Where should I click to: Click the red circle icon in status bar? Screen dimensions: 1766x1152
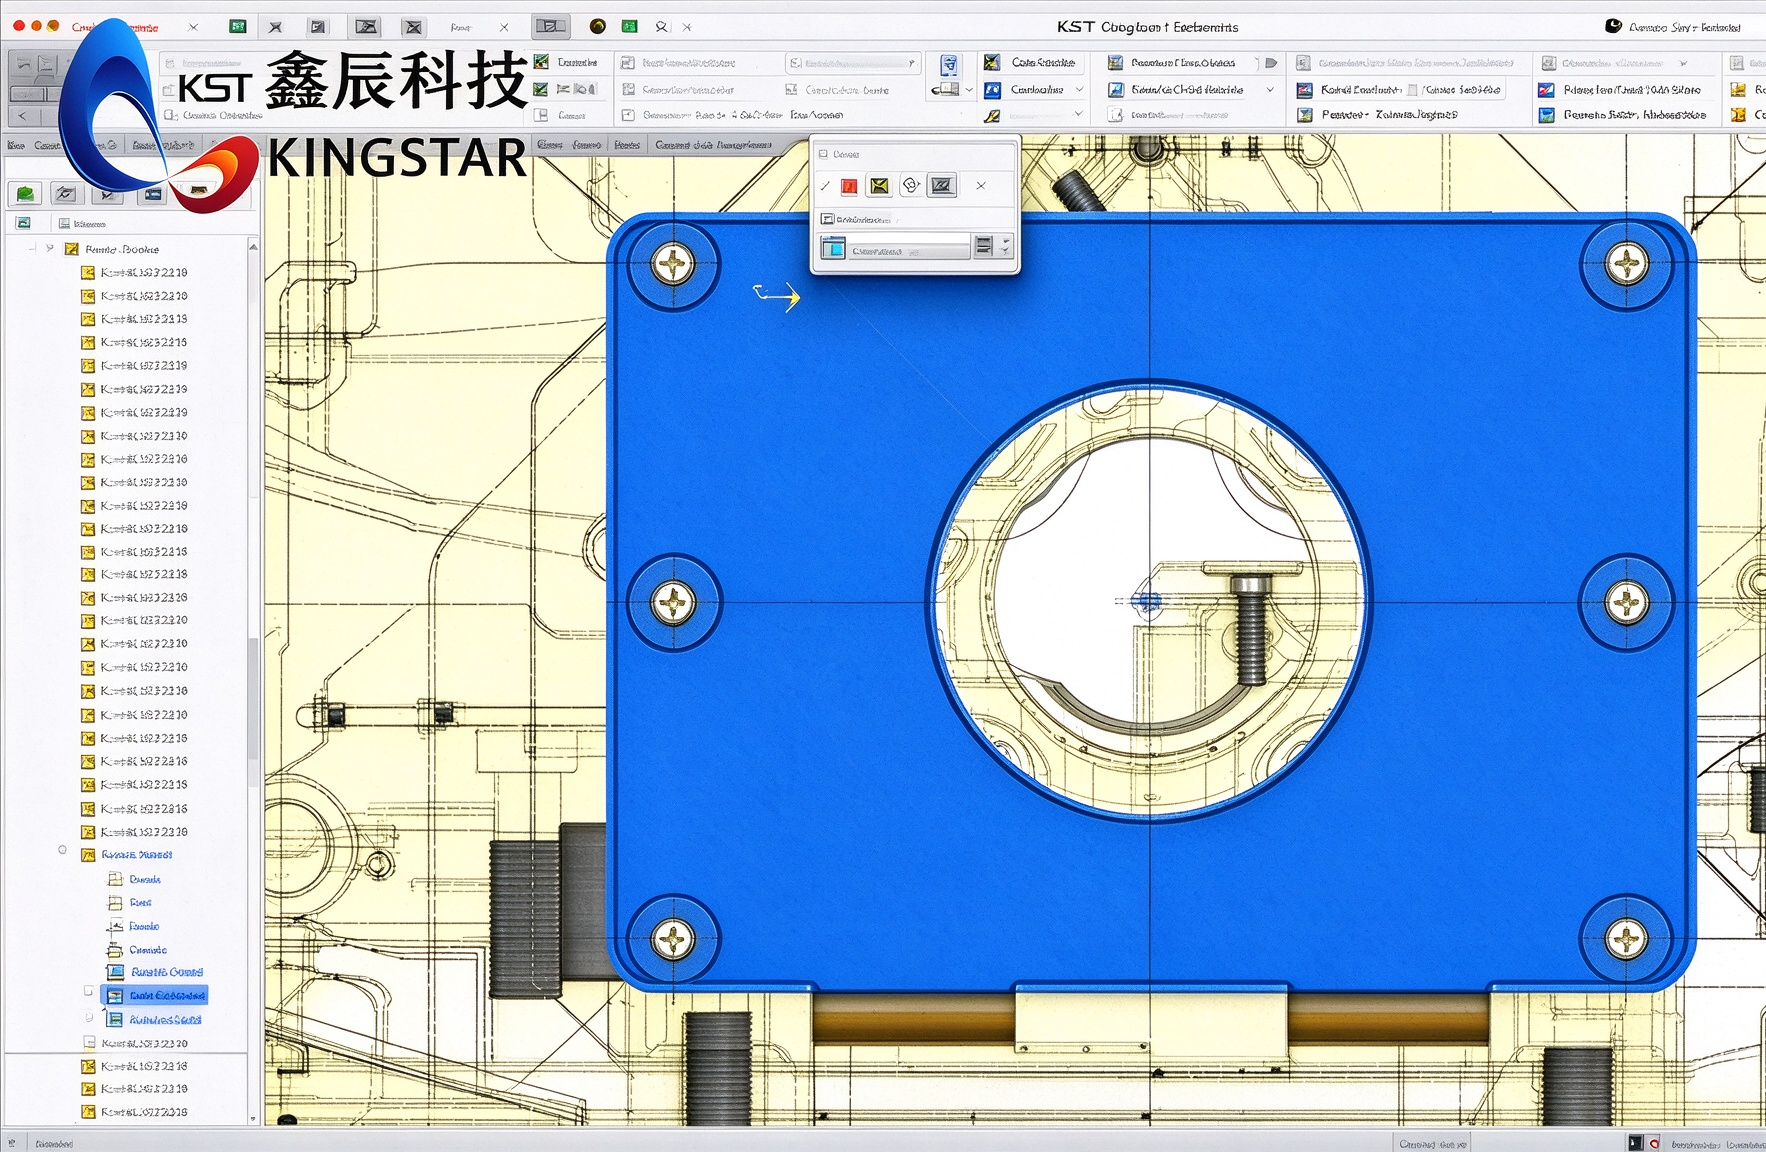[x=1654, y=1142]
